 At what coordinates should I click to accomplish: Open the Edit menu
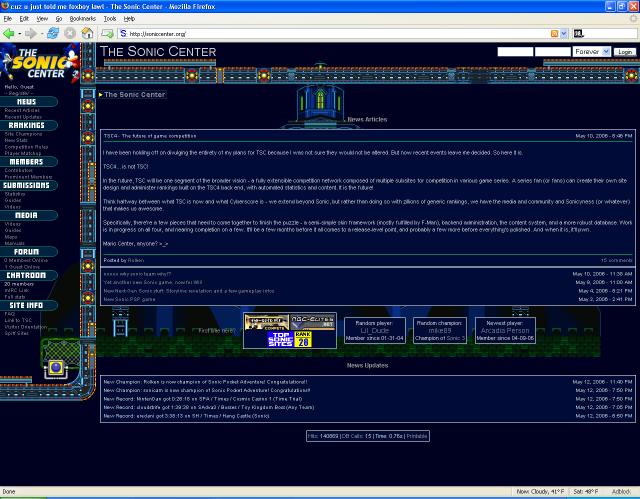pos(24,19)
